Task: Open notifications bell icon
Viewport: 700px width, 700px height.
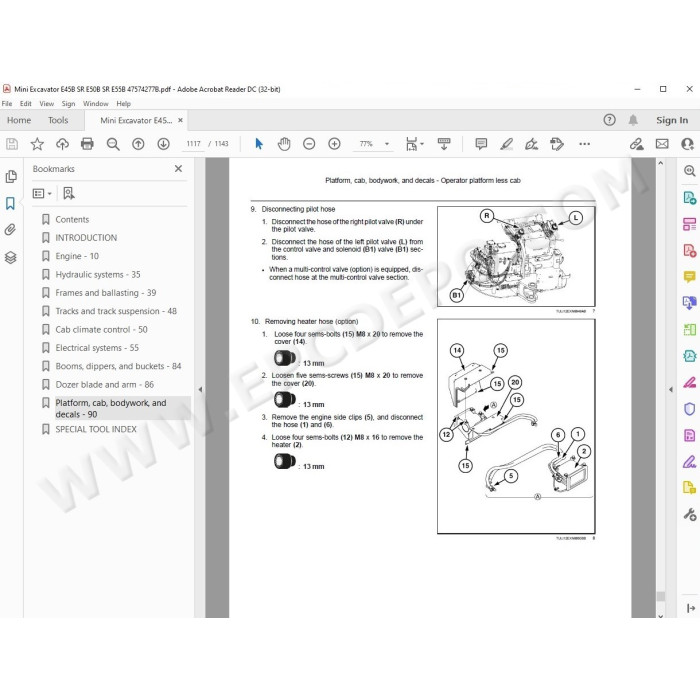Action: (633, 120)
